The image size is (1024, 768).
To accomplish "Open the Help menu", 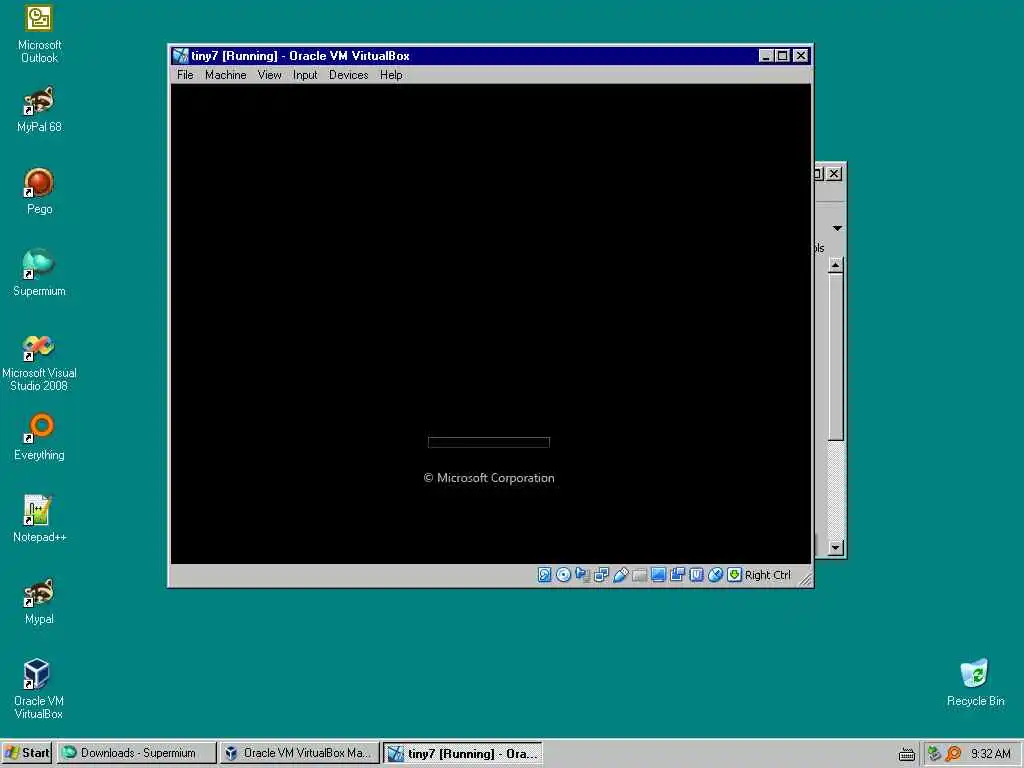I will [x=391, y=75].
